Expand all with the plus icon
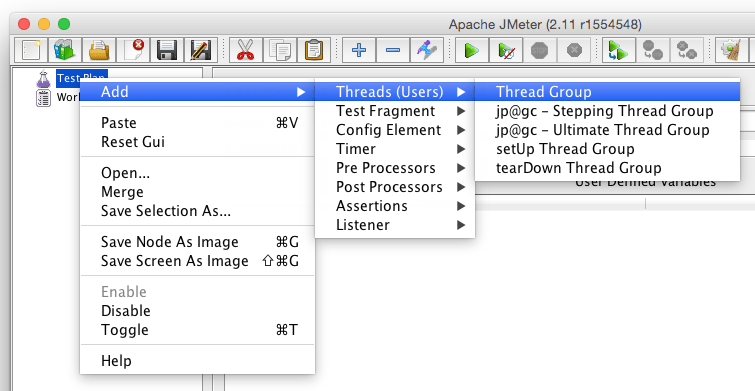This screenshot has width=755, height=391. [x=359, y=50]
